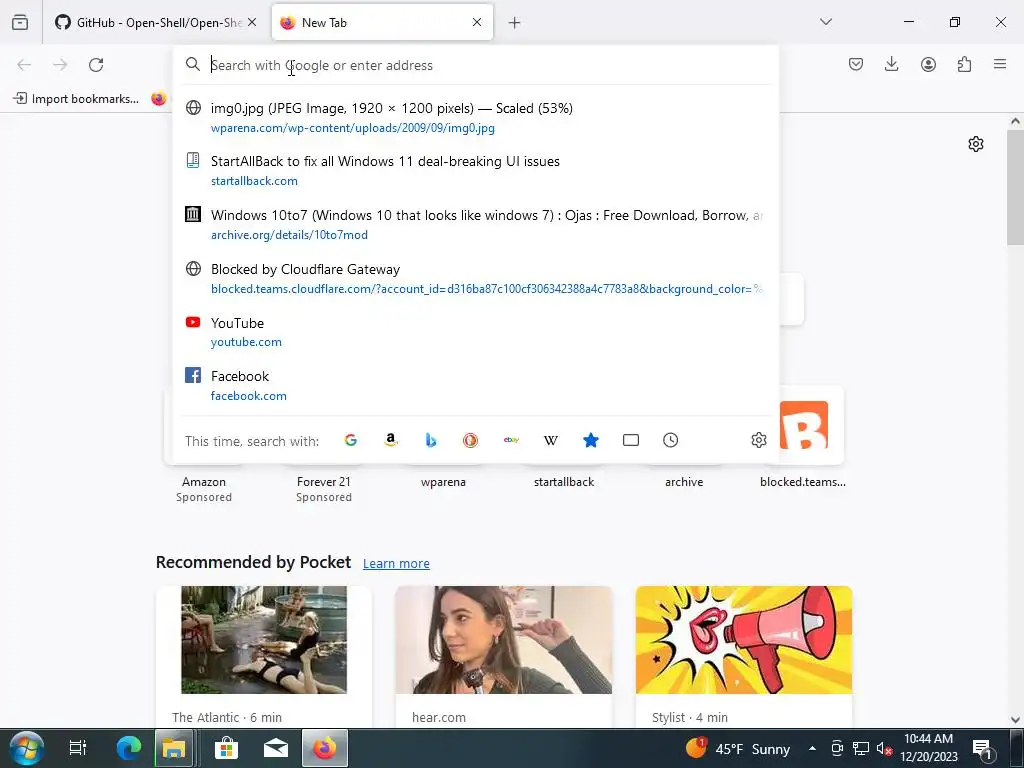Search this time with Bing

pyautogui.click(x=430, y=440)
